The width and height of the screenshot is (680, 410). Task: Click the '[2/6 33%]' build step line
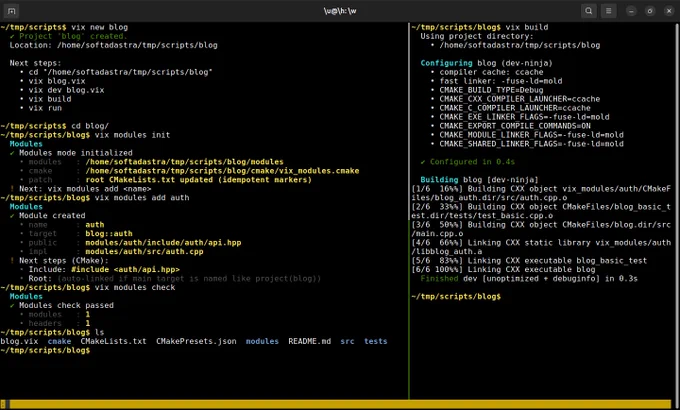[541, 211]
